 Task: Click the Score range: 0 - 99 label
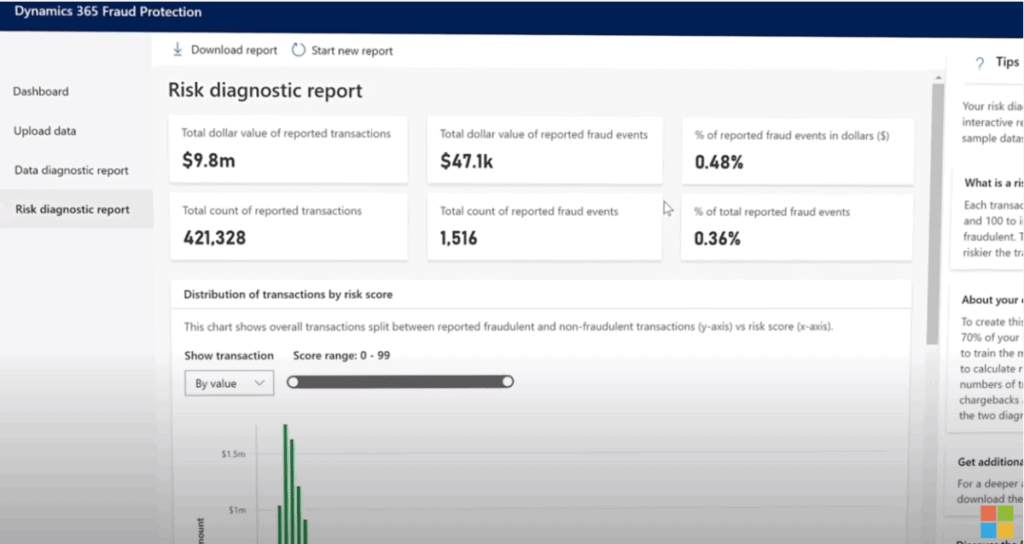[x=342, y=355]
